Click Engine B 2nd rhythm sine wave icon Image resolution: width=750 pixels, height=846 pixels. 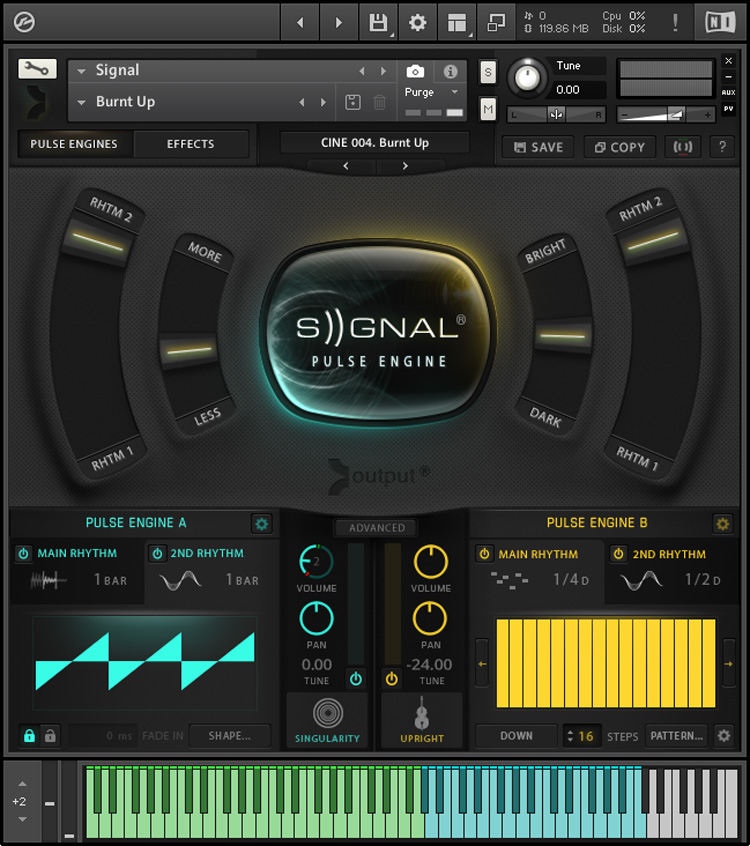coord(641,581)
